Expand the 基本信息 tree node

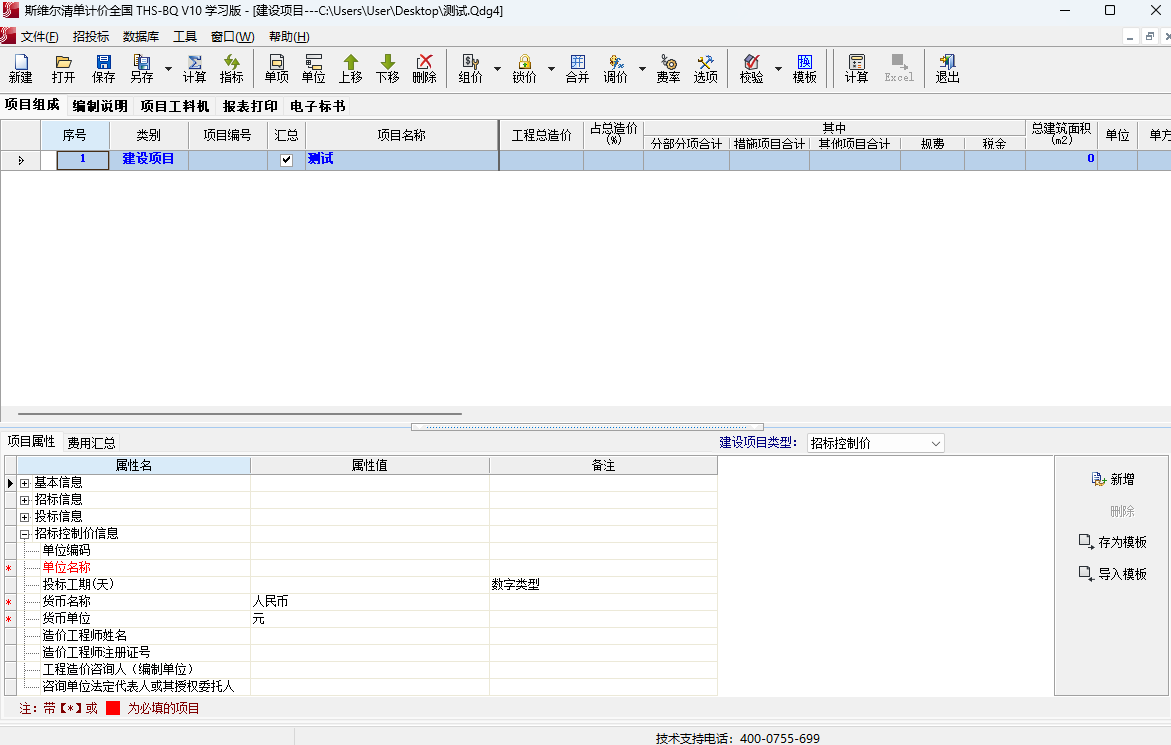click(x=25, y=483)
